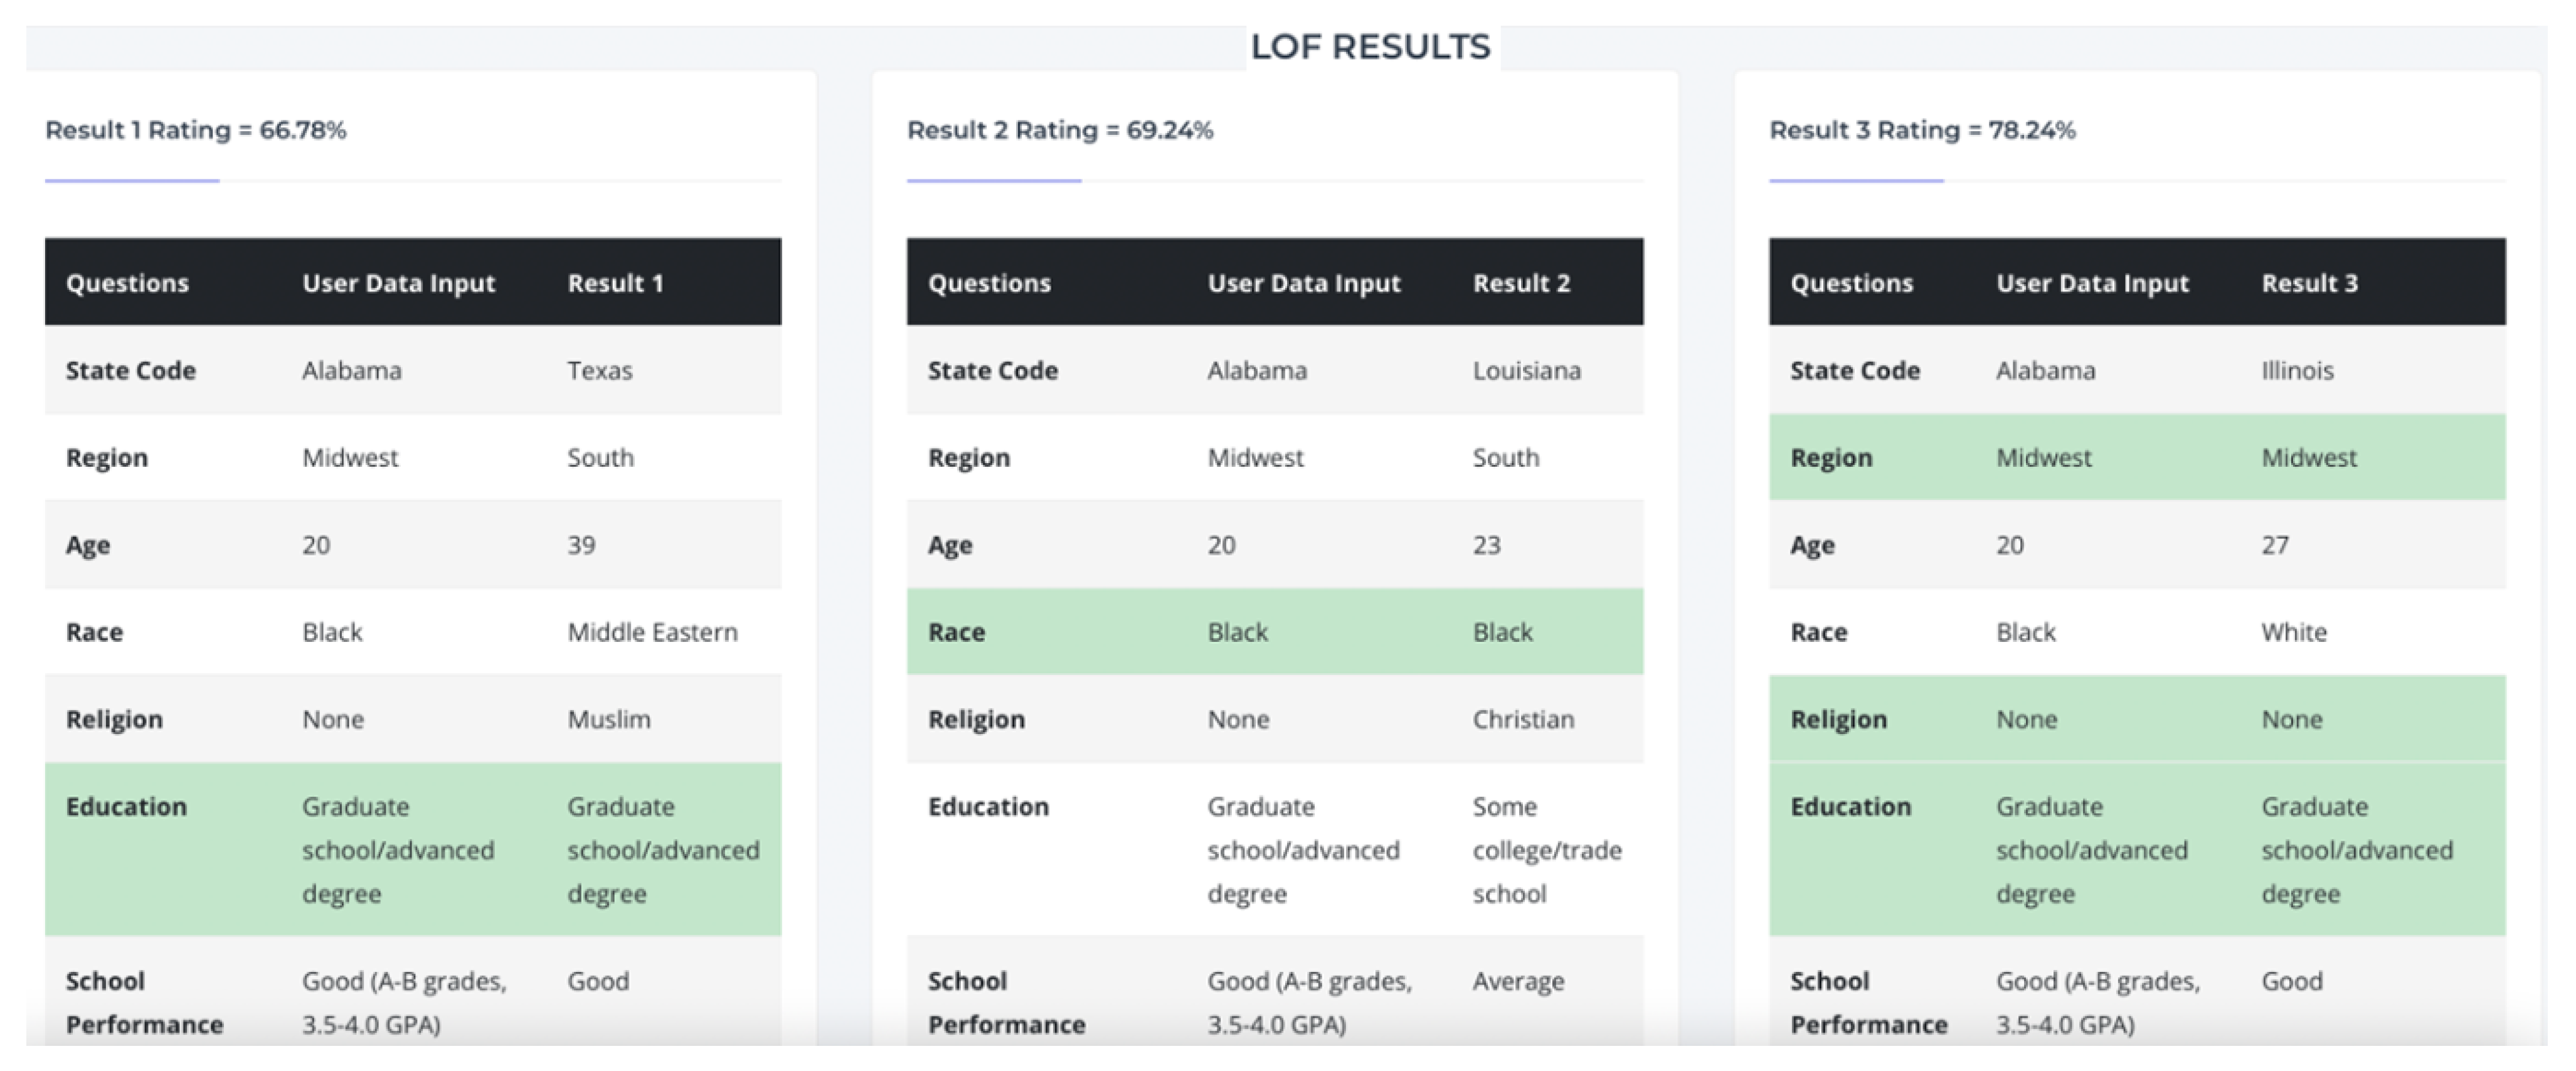Screen dimensions: 2576x1071
Task: Select the "Middle Eastern" race value
Action: pyautogui.click(x=652, y=632)
